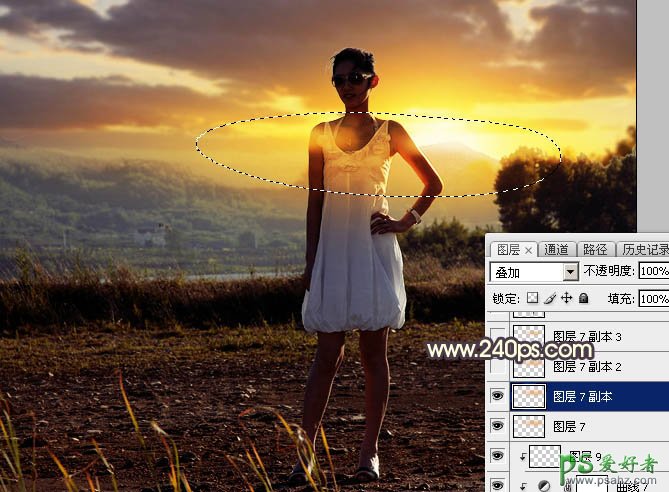Switch to the 通道 tab
669x492 pixels.
556,250
